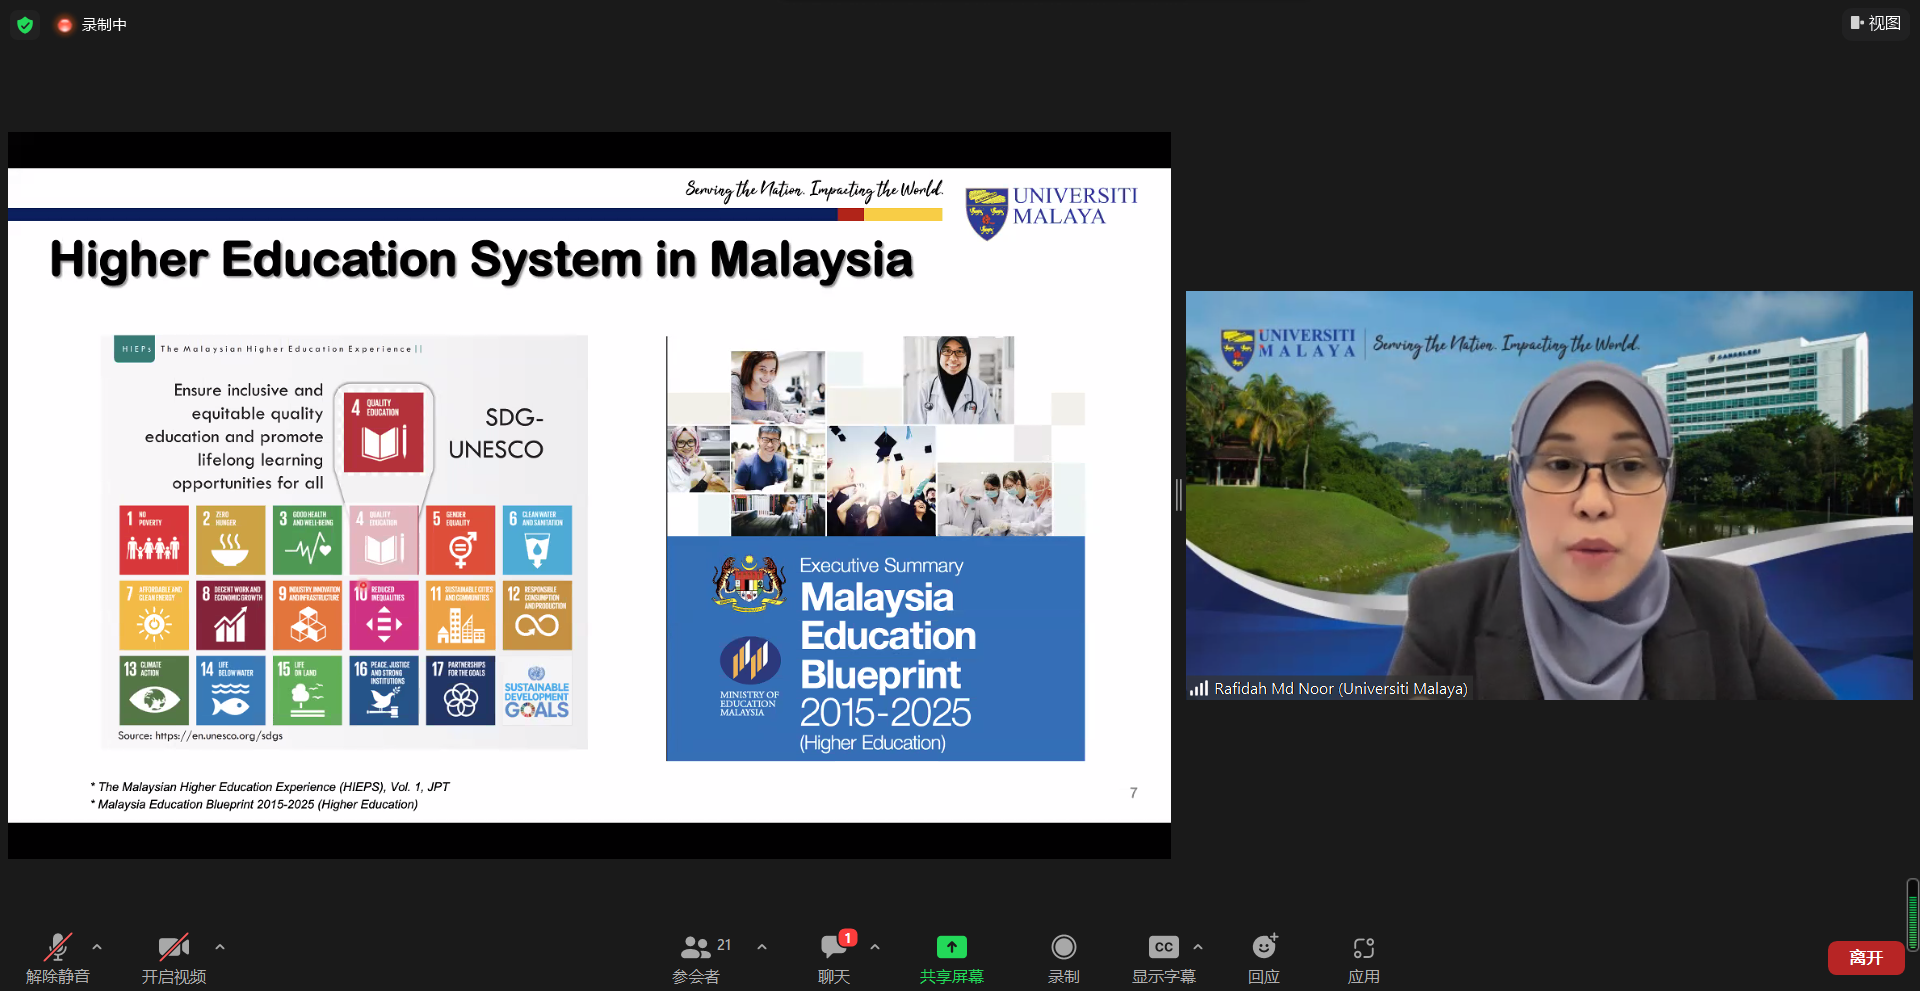This screenshot has width=1920, height=991.
Task: Click the SDG 2 Zero Hunger tile
Action: 230,540
